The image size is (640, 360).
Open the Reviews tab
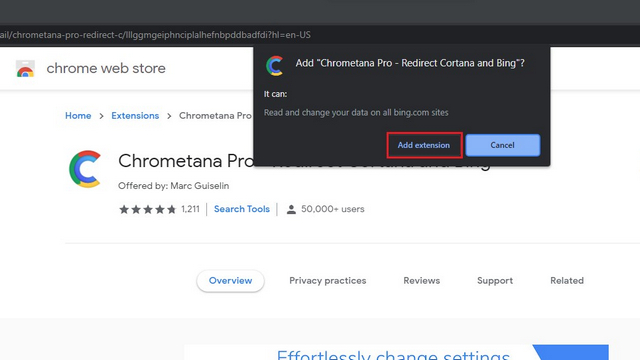(x=422, y=281)
